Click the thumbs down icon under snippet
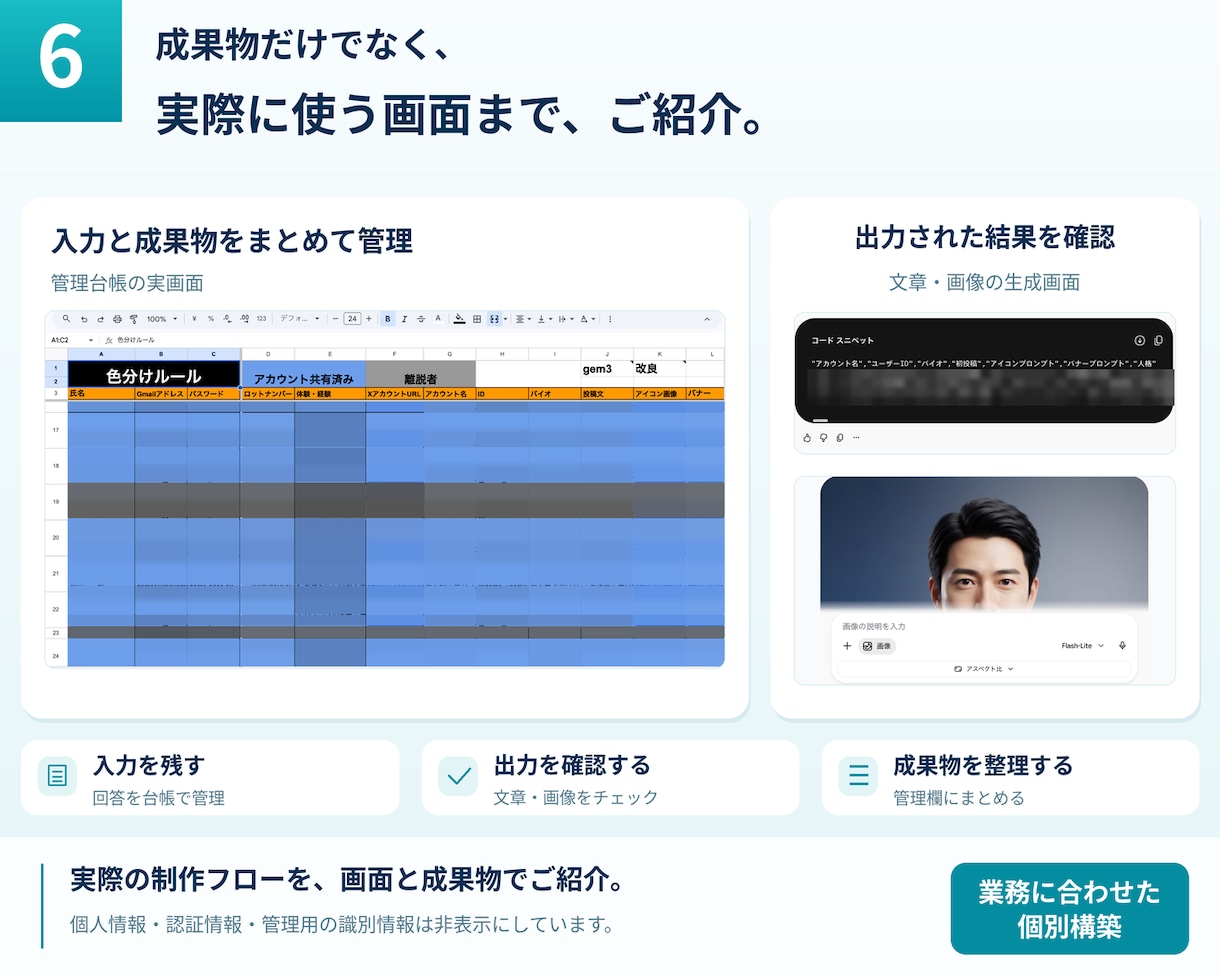Viewport: 1220px width, 976px height. coord(823,437)
